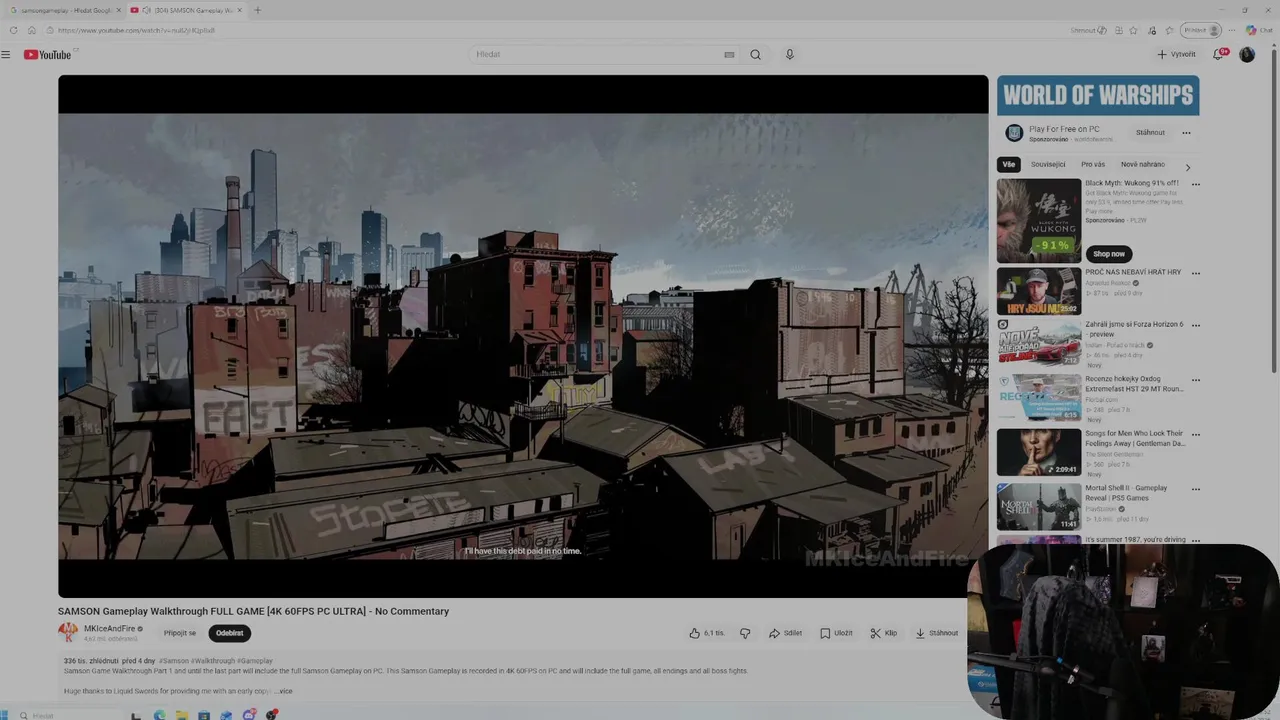
Task: Start voice search with the microphone icon
Action: click(789, 54)
